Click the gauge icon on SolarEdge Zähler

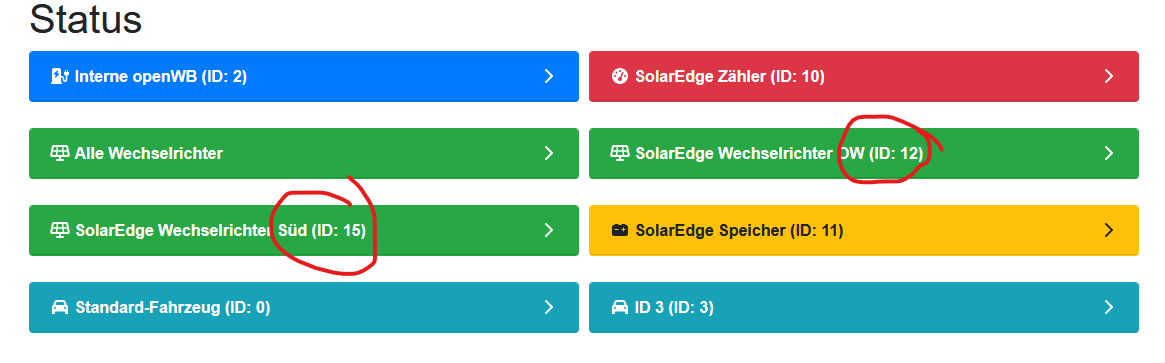click(620, 76)
